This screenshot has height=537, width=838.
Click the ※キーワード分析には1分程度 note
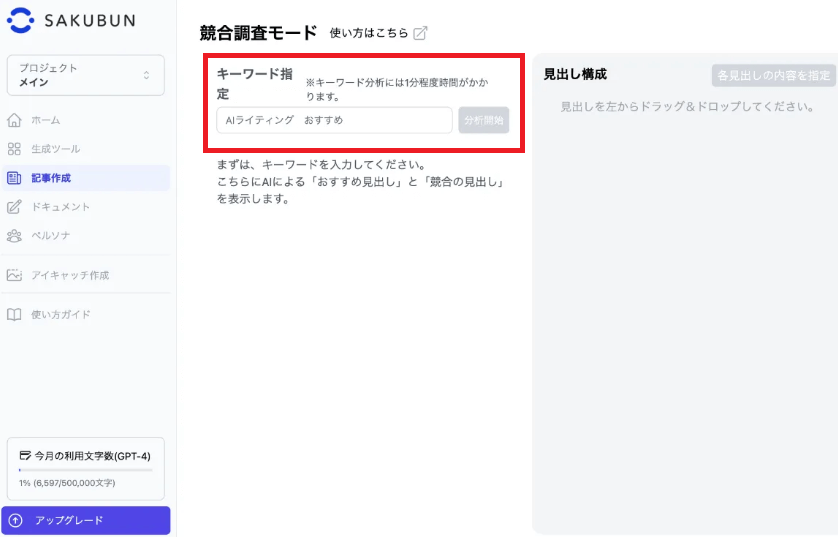pos(397,90)
